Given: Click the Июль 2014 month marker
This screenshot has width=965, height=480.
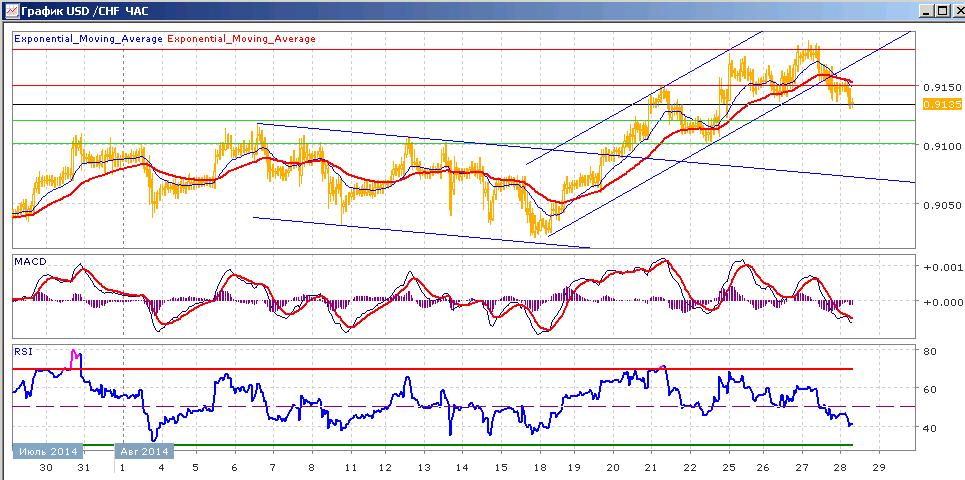Looking at the screenshot, I should click(48, 451).
